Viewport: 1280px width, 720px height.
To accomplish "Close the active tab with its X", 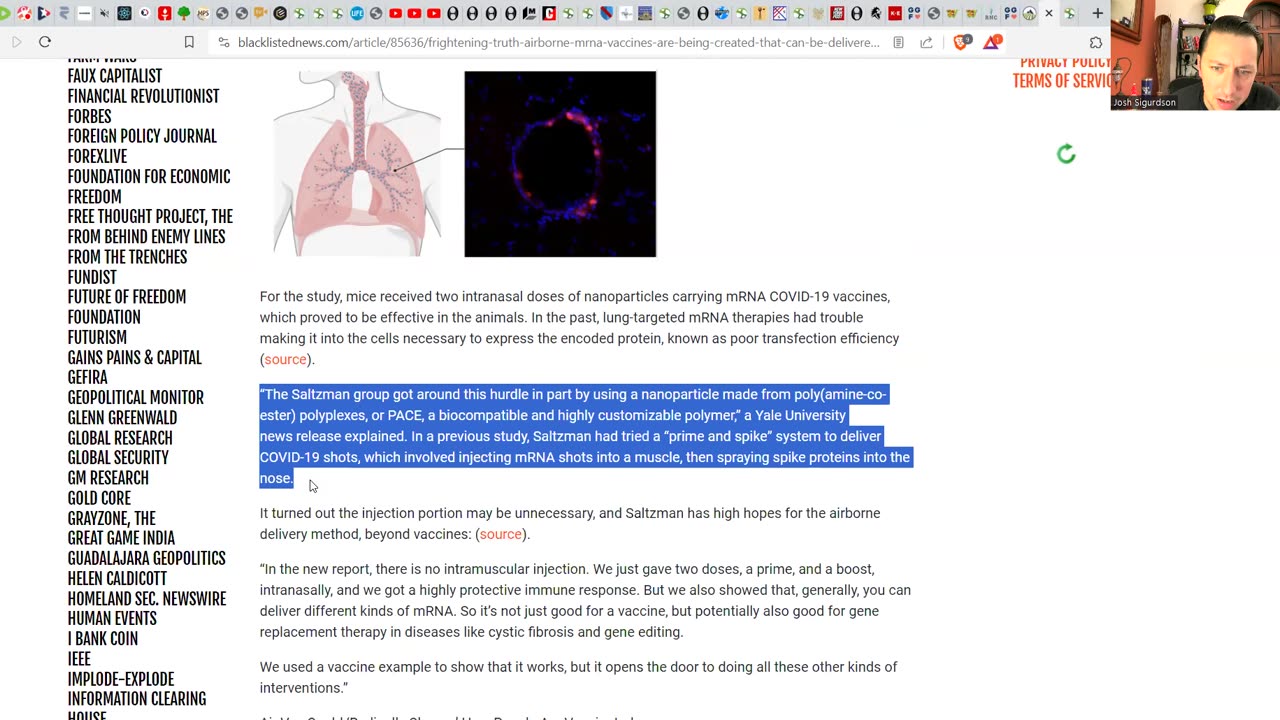I will 1049,13.
